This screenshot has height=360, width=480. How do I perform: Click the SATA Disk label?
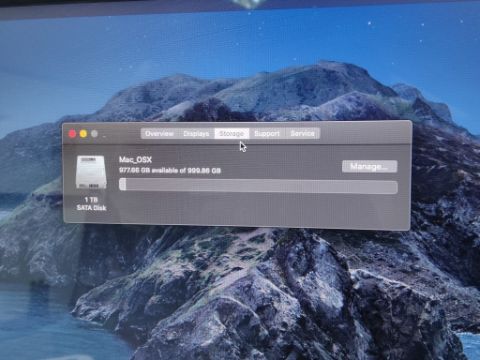(x=91, y=208)
